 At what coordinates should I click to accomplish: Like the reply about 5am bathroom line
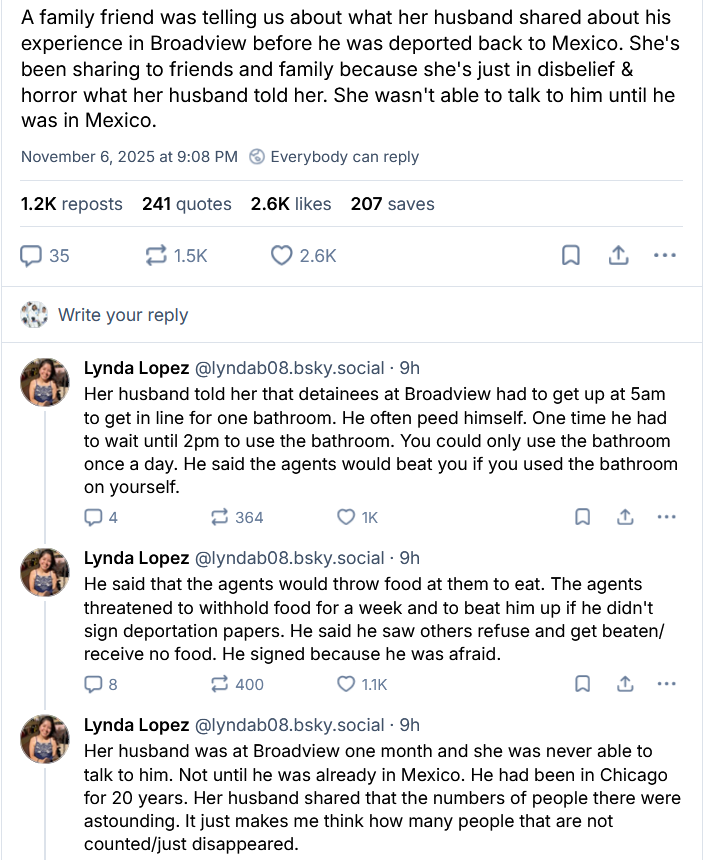click(x=346, y=517)
